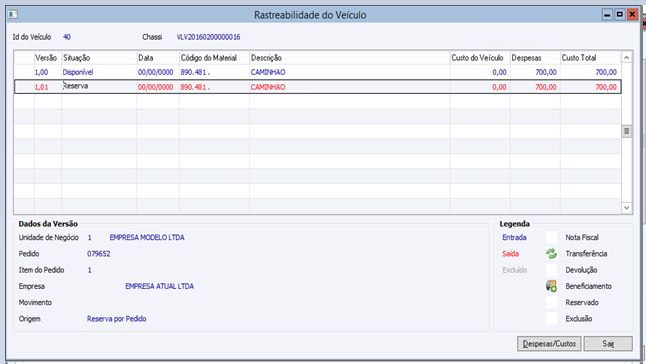This screenshot has height=364, width=646.
Task: Click the Código do Material column header
Action: pos(214,58)
